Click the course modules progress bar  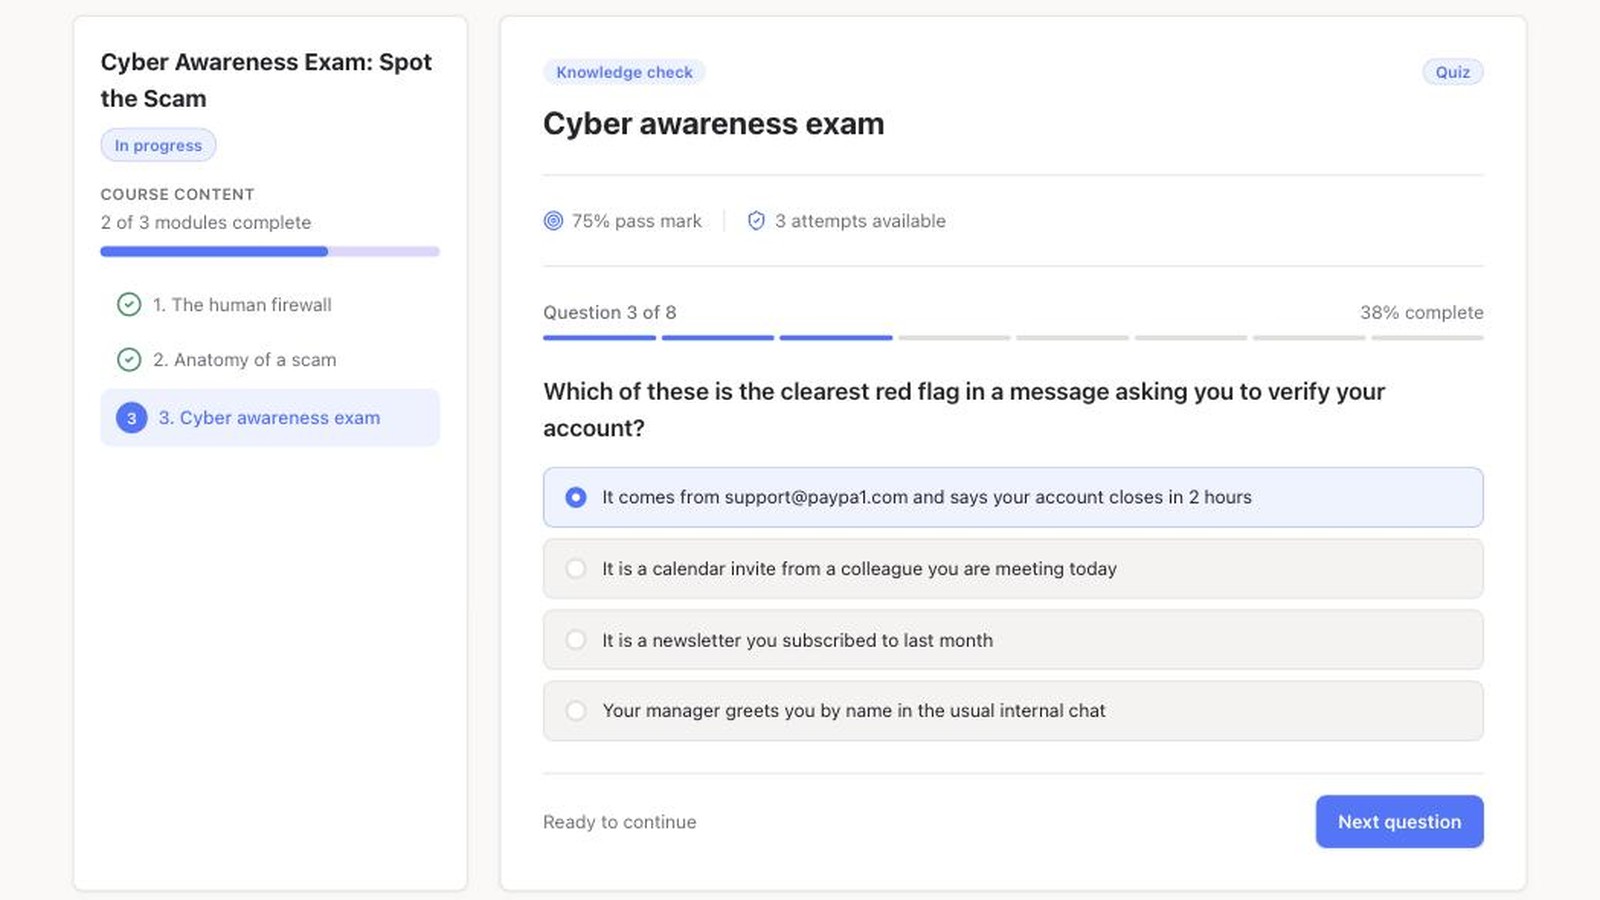270,252
